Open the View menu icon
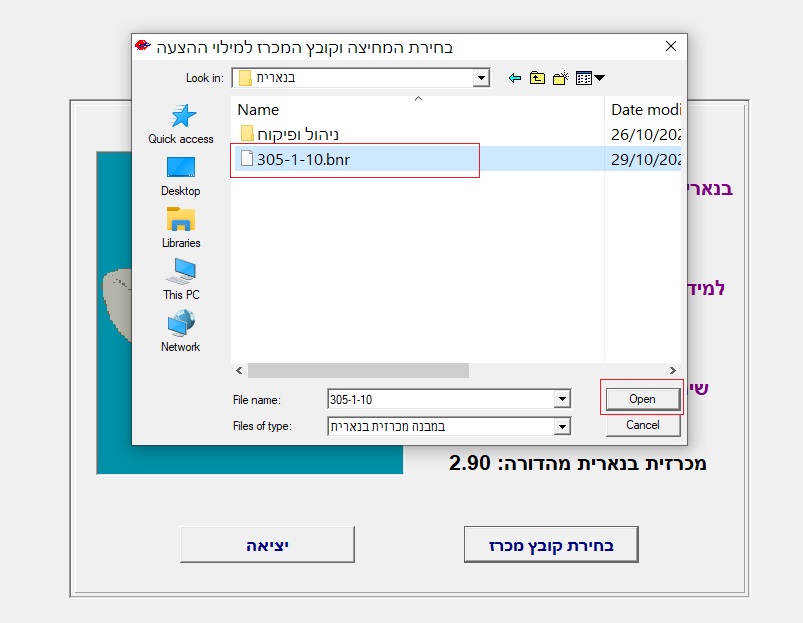803x623 pixels. [590, 78]
